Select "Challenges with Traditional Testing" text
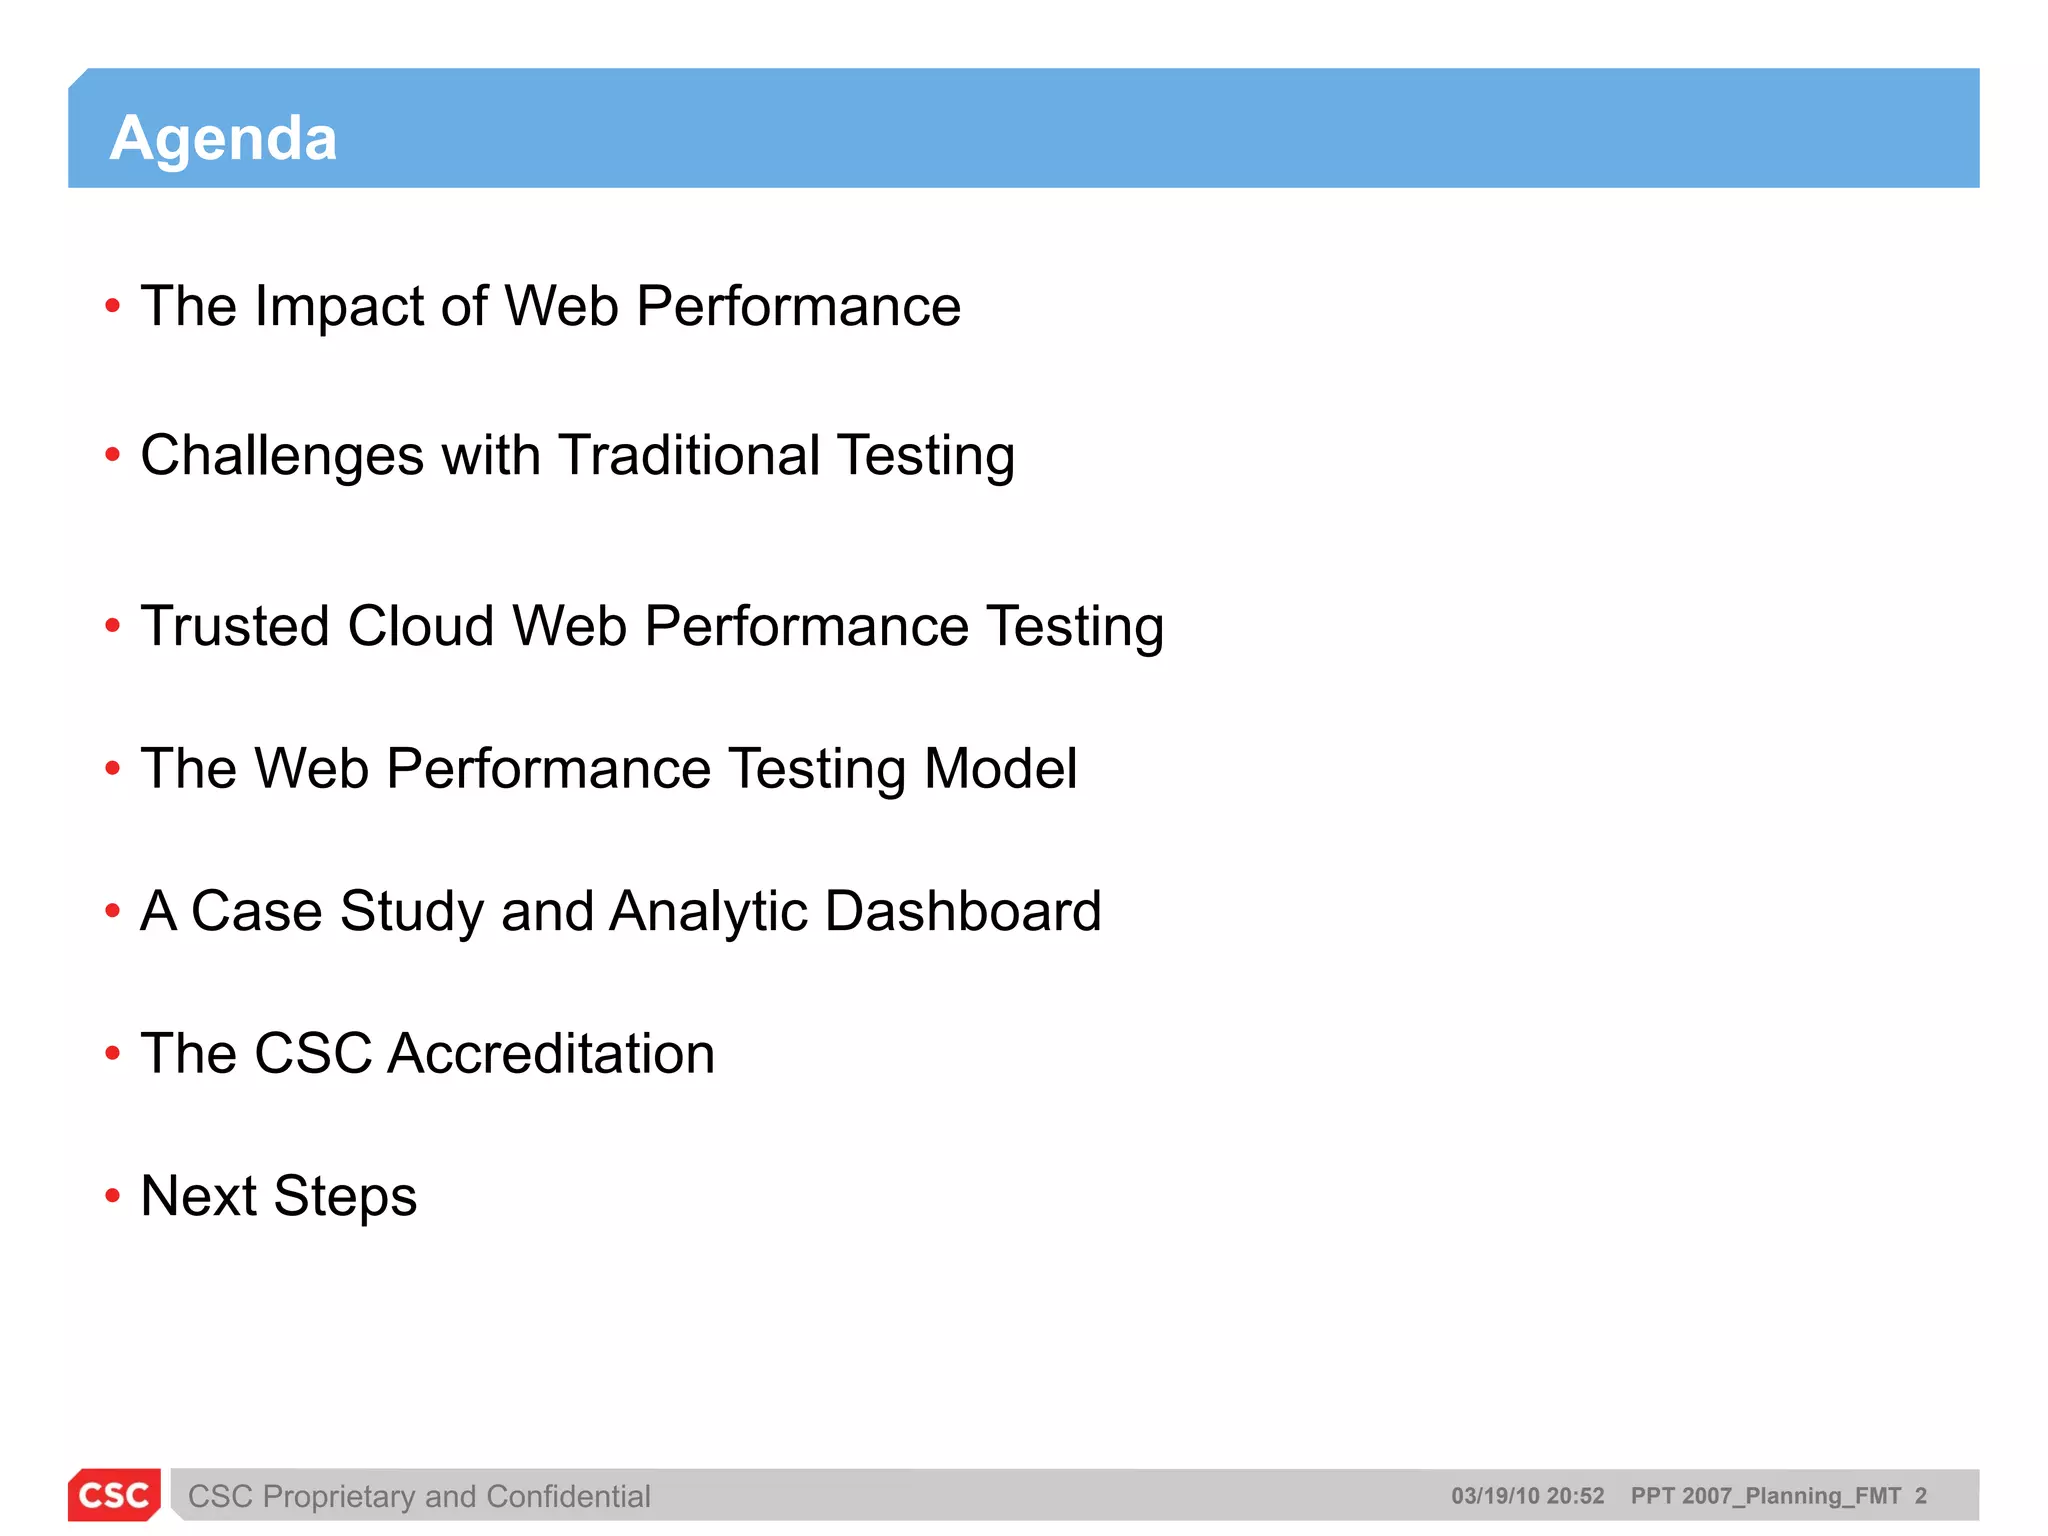 pyautogui.click(x=577, y=456)
